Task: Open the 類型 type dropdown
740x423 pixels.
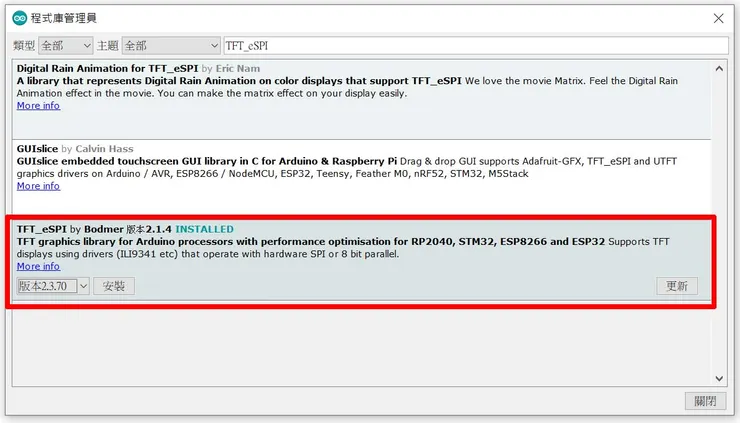Action: coord(66,46)
